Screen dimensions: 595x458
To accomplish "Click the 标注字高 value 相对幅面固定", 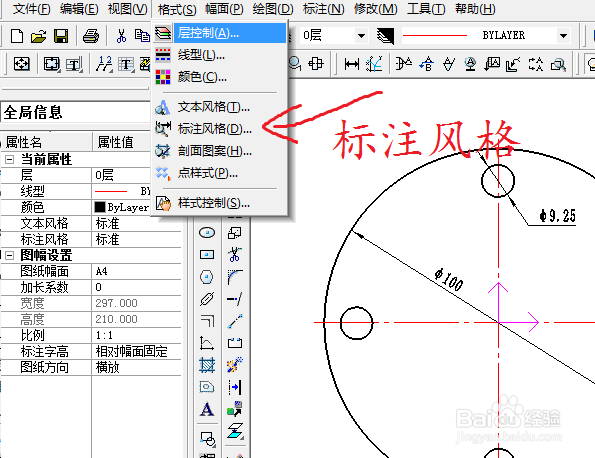I will click(131, 351).
